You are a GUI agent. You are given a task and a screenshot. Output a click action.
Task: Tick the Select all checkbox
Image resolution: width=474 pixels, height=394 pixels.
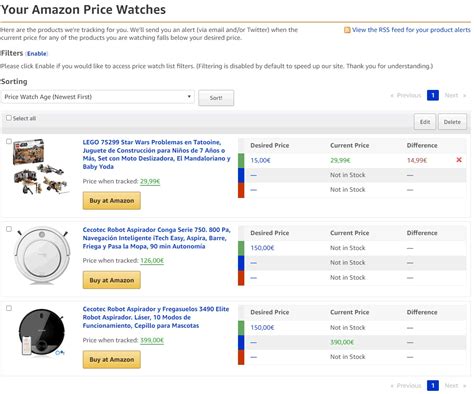tap(9, 118)
